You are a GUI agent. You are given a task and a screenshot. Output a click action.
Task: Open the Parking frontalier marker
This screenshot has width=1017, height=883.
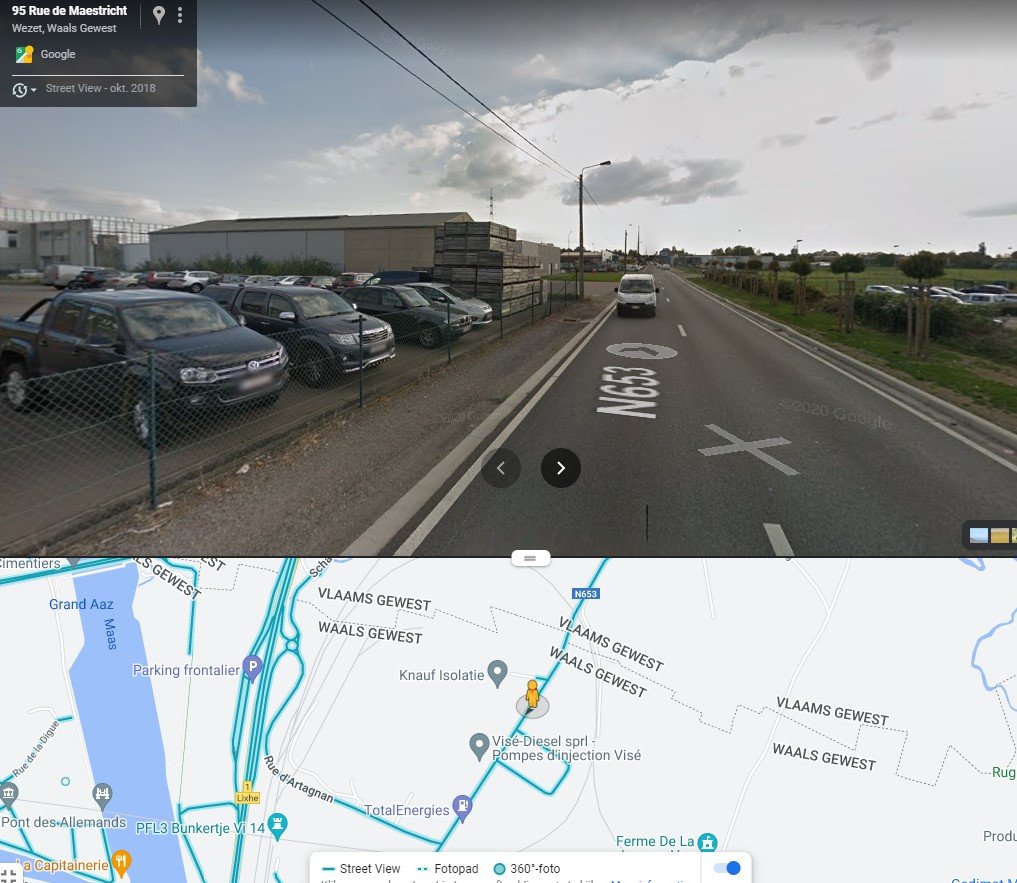[252, 669]
